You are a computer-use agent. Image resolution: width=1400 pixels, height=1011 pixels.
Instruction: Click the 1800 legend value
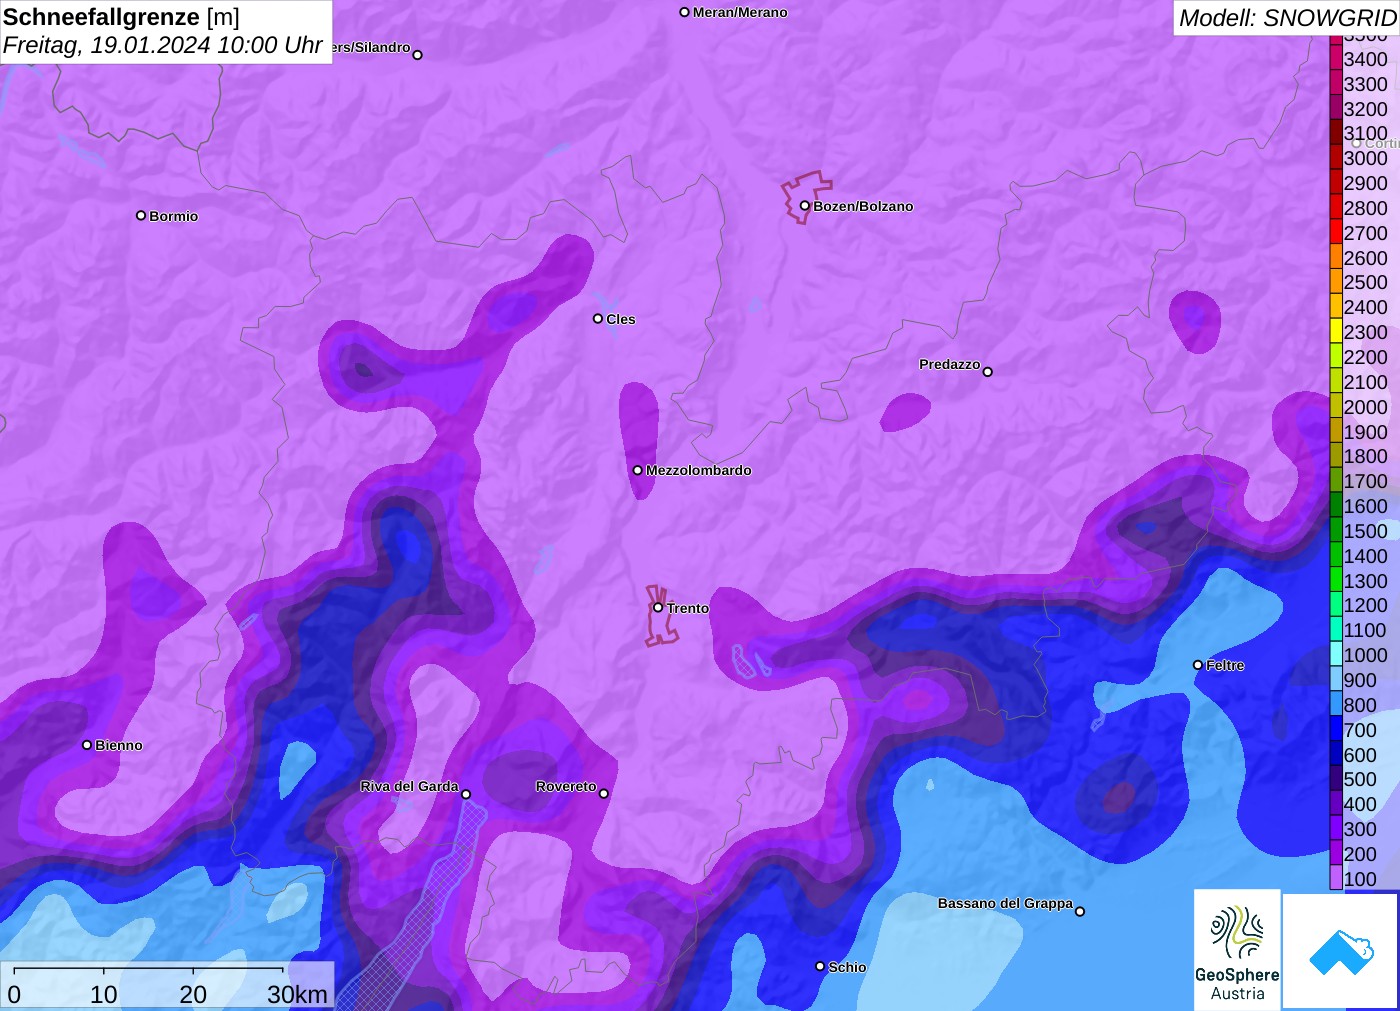point(1365,456)
